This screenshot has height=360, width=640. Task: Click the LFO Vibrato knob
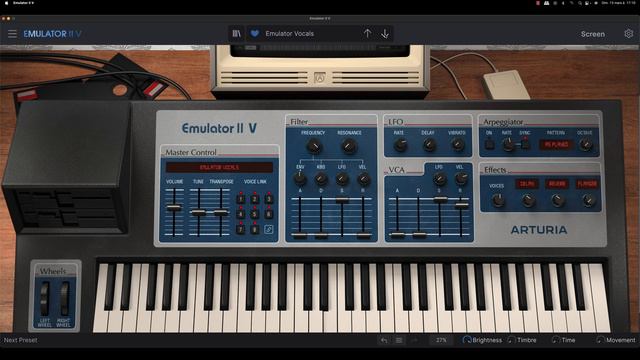[458, 144]
